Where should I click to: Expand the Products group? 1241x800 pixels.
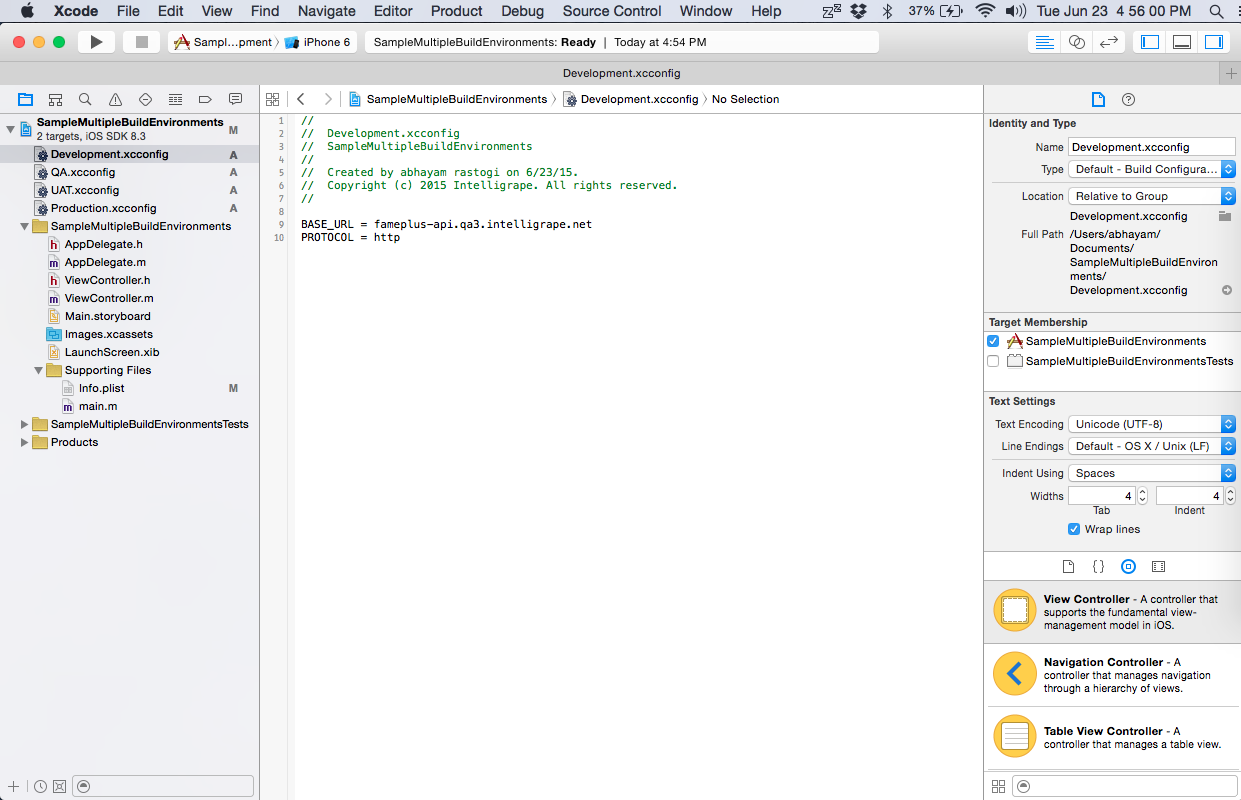pyautogui.click(x=25, y=442)
